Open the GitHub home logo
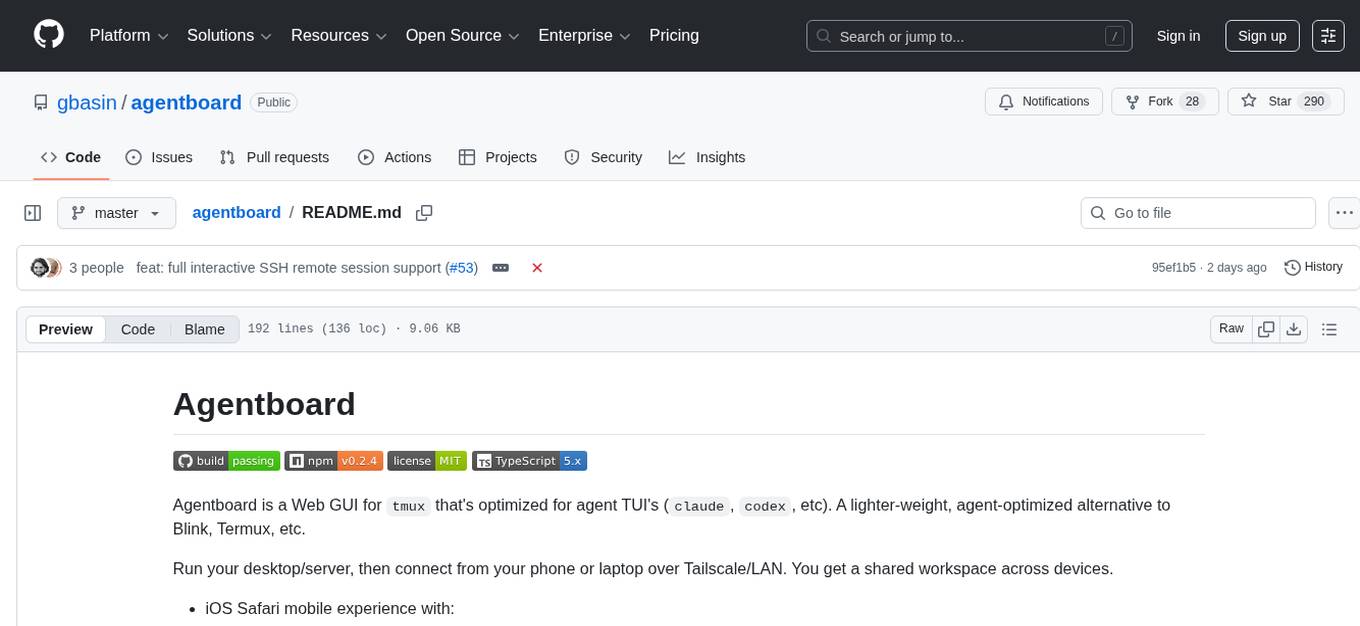The height and width of the screenshot is (626, 1360). point(48,35)
